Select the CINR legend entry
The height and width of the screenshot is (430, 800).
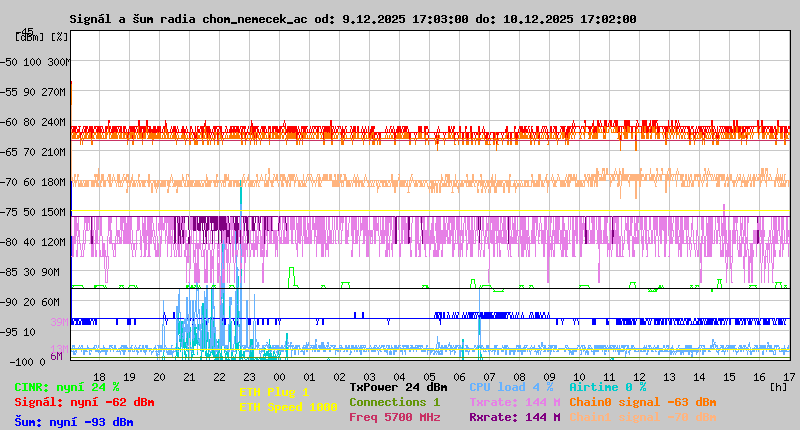67,387
